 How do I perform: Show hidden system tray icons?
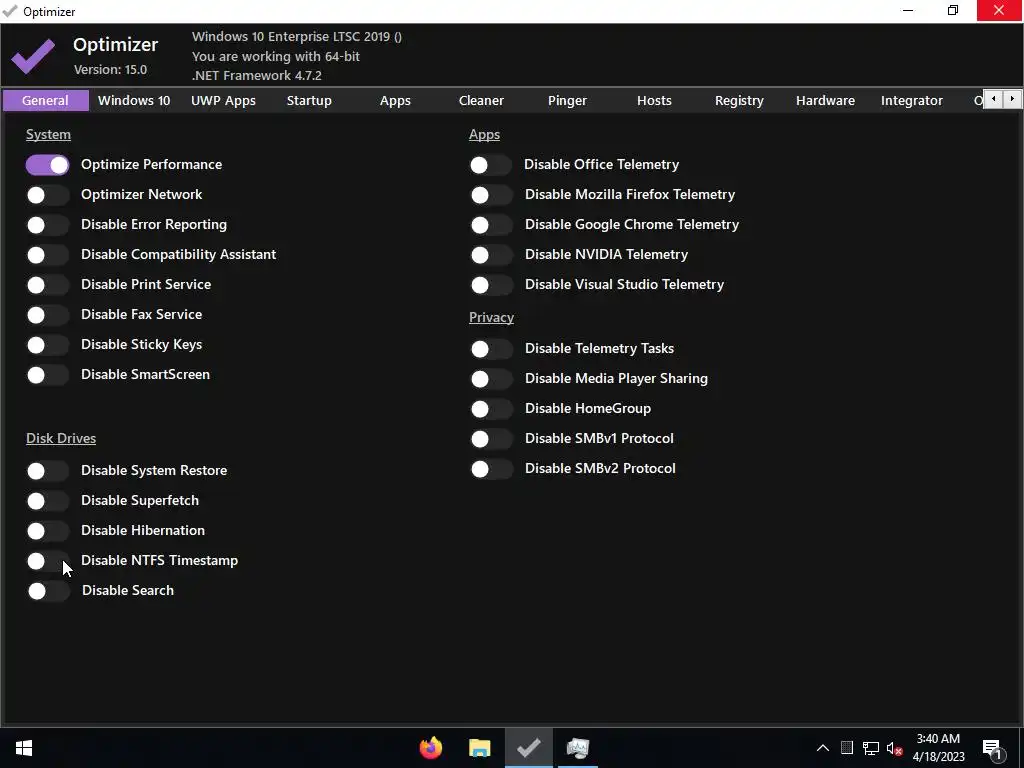click(823, 748)
